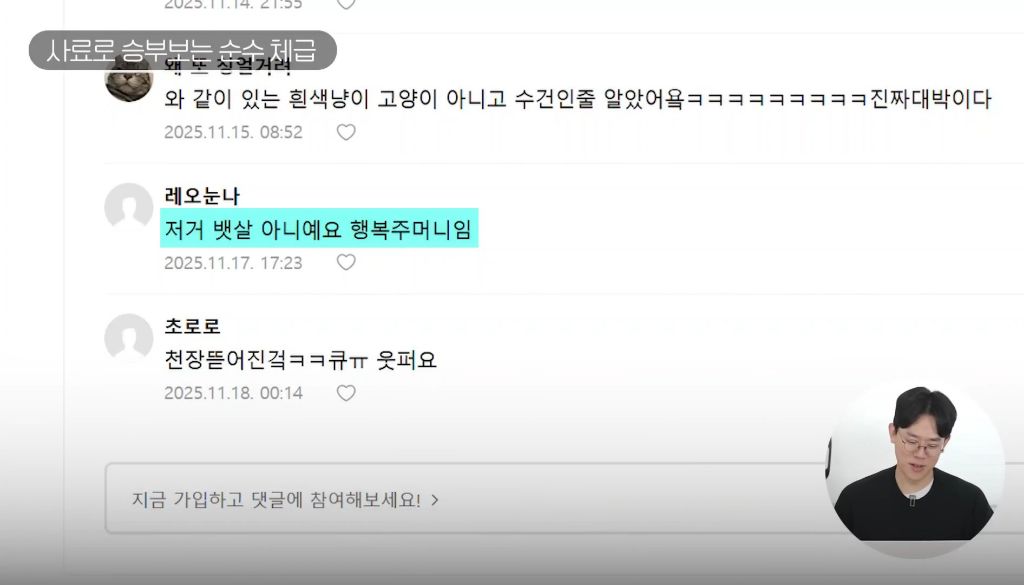Like 초로로's comment with the heart icon
The height and width of the screenshot is (585, 1024).
coord(346,393)
